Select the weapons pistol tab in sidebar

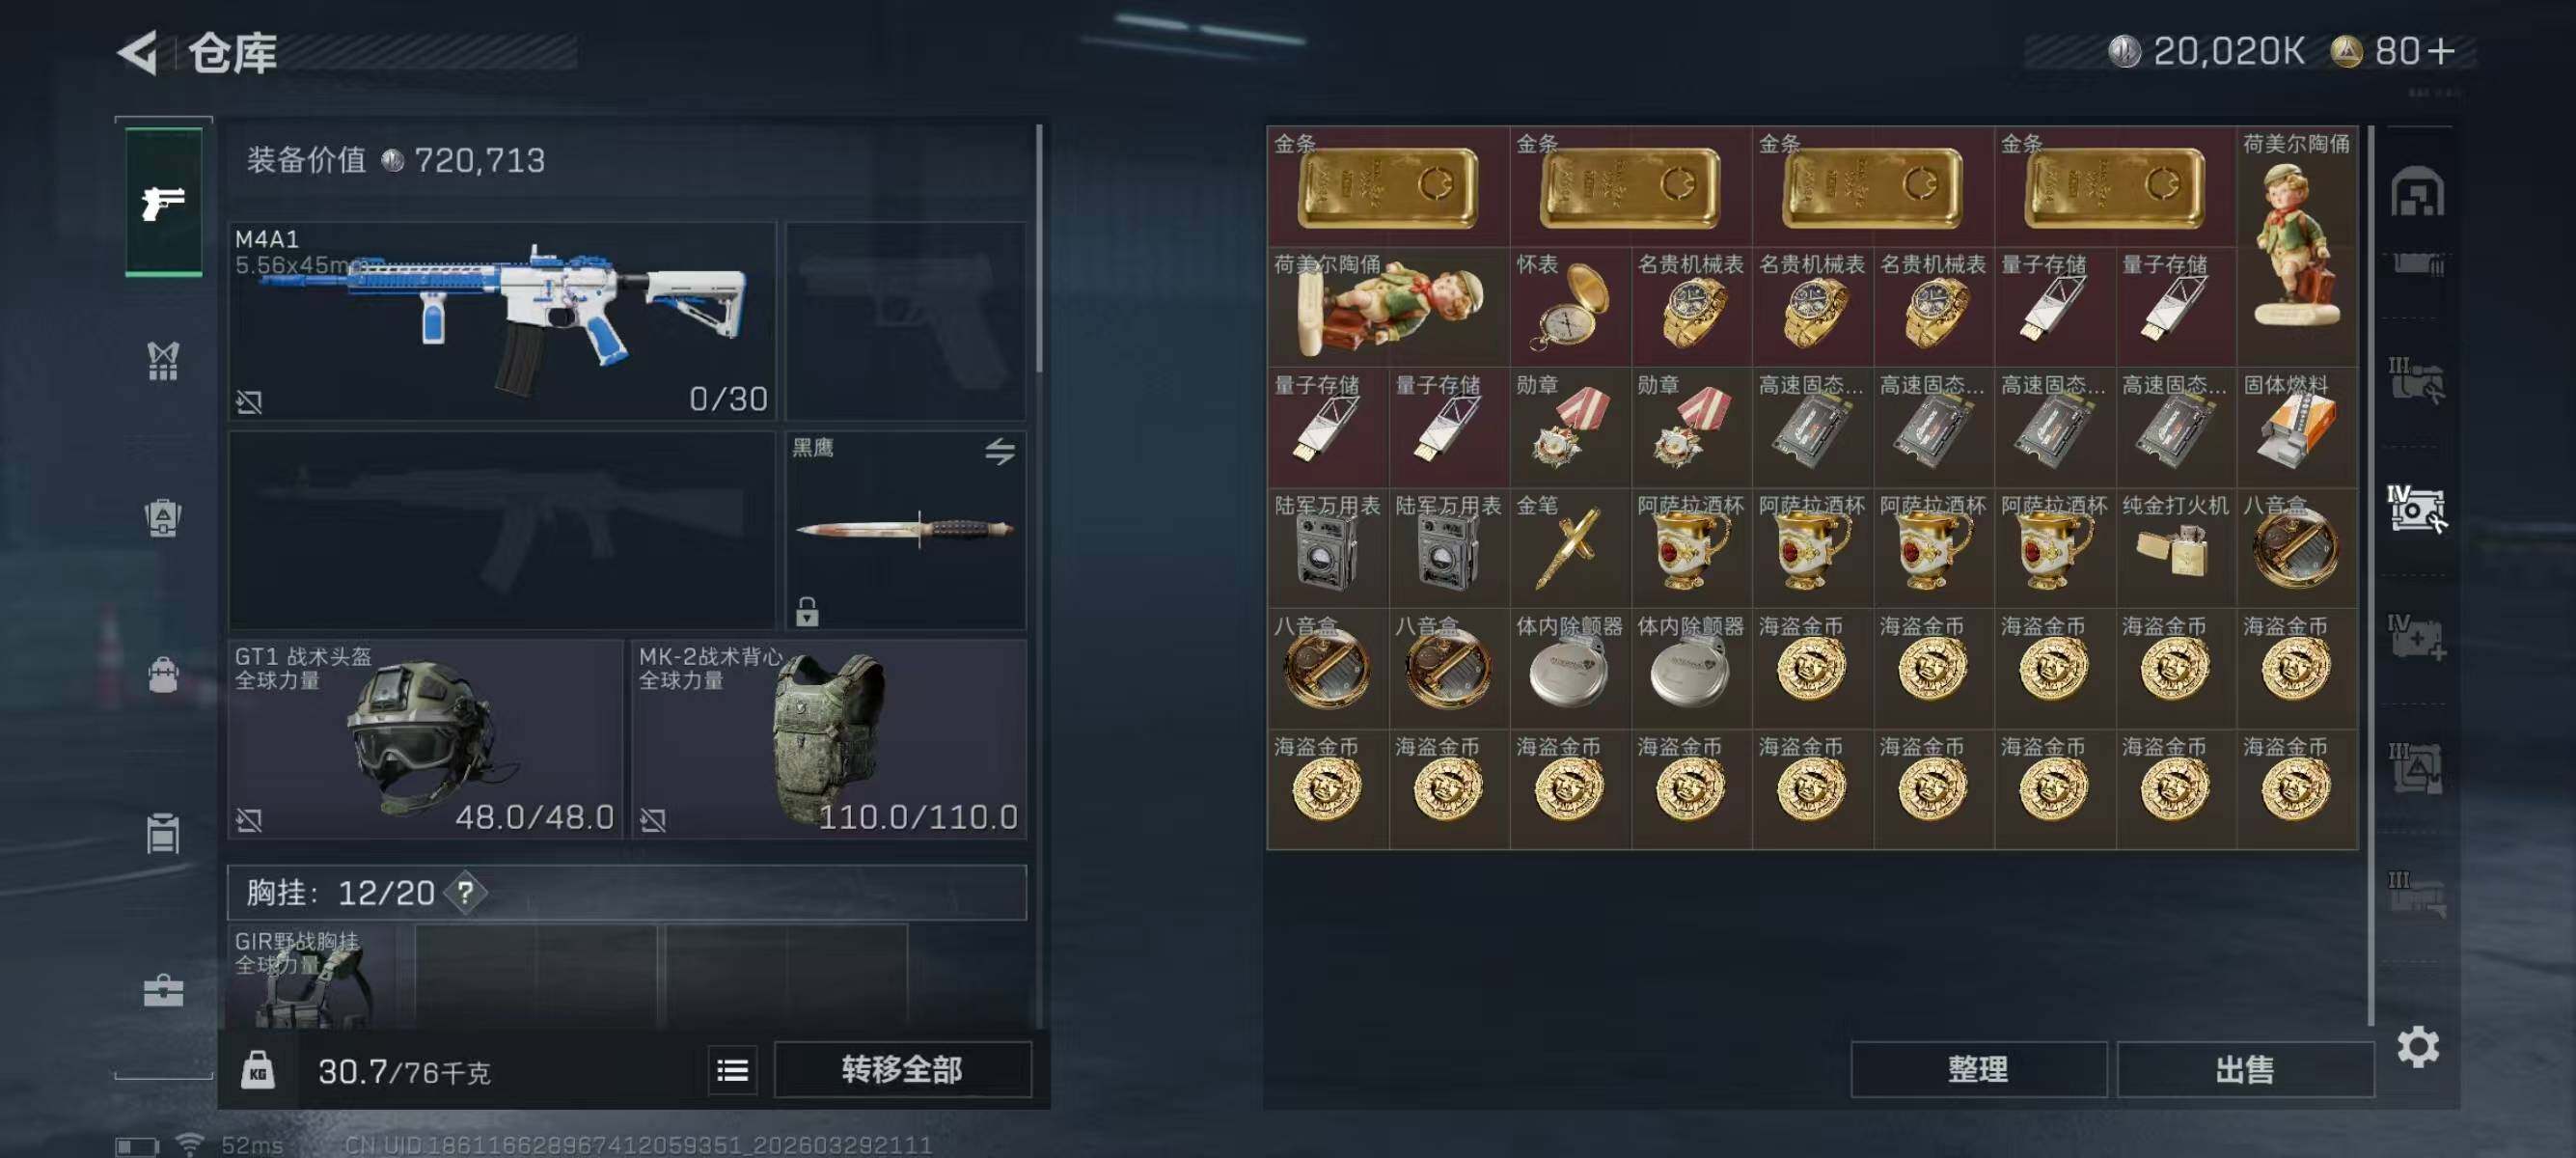point(163,202)
